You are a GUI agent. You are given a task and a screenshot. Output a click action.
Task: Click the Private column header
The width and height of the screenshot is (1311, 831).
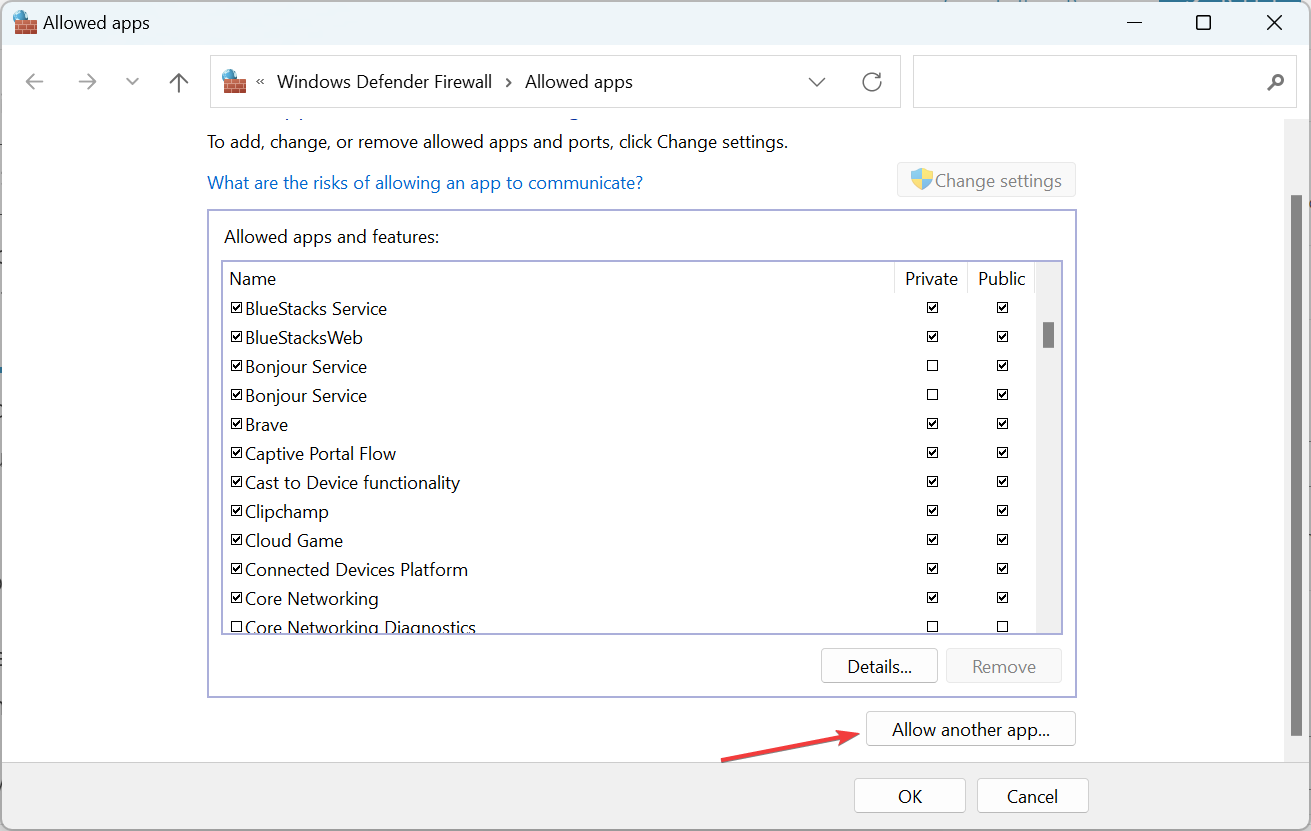931,278
